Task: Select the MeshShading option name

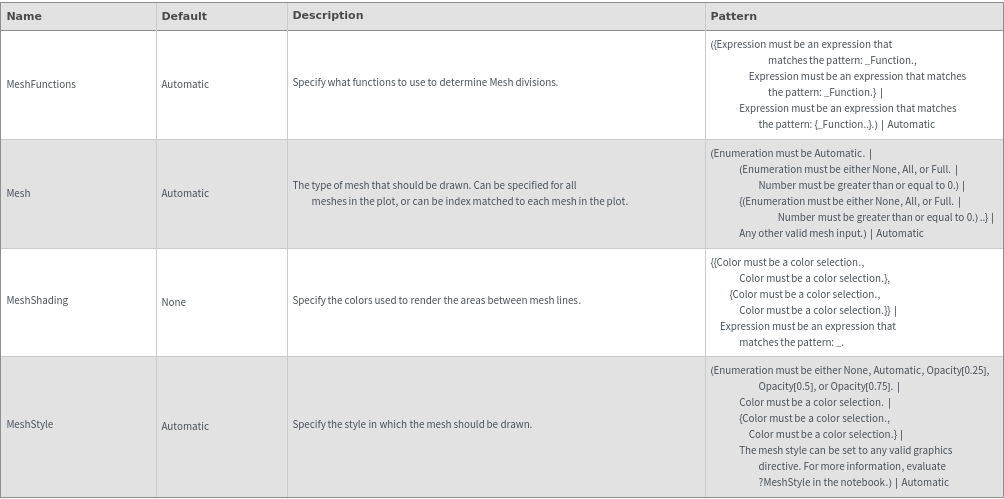Action: click(37, 301)
